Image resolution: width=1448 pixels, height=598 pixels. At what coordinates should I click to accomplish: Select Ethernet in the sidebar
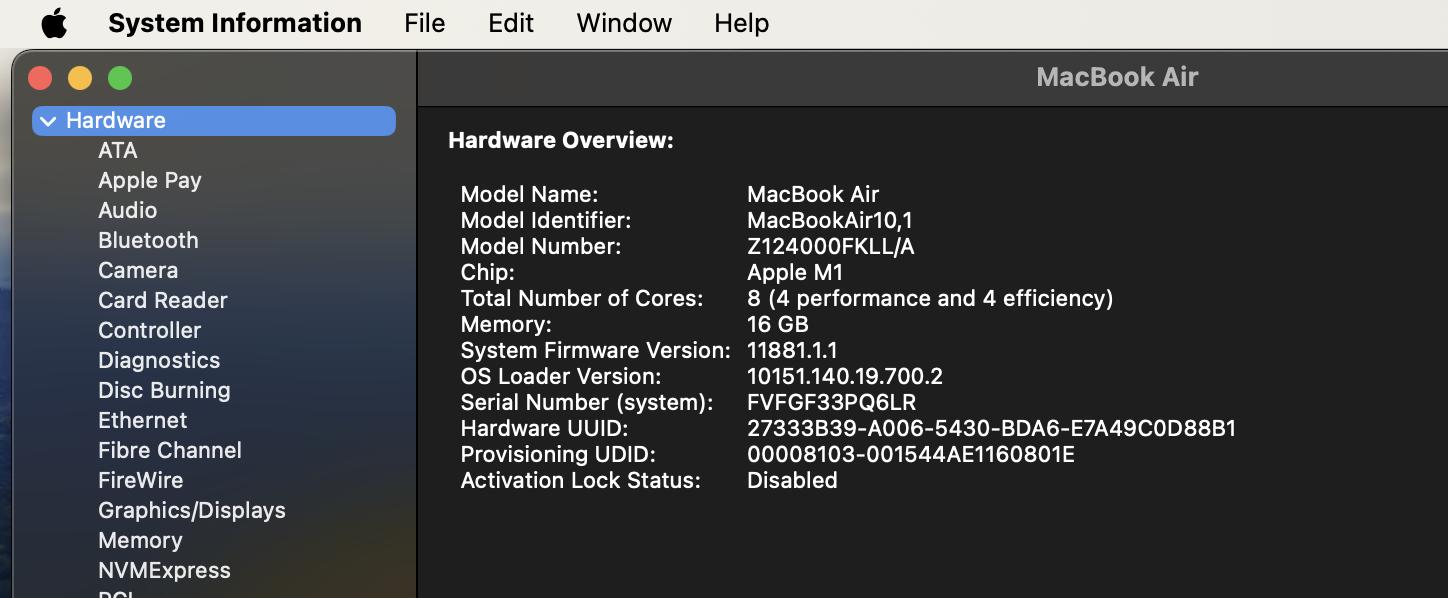point(142,420)
